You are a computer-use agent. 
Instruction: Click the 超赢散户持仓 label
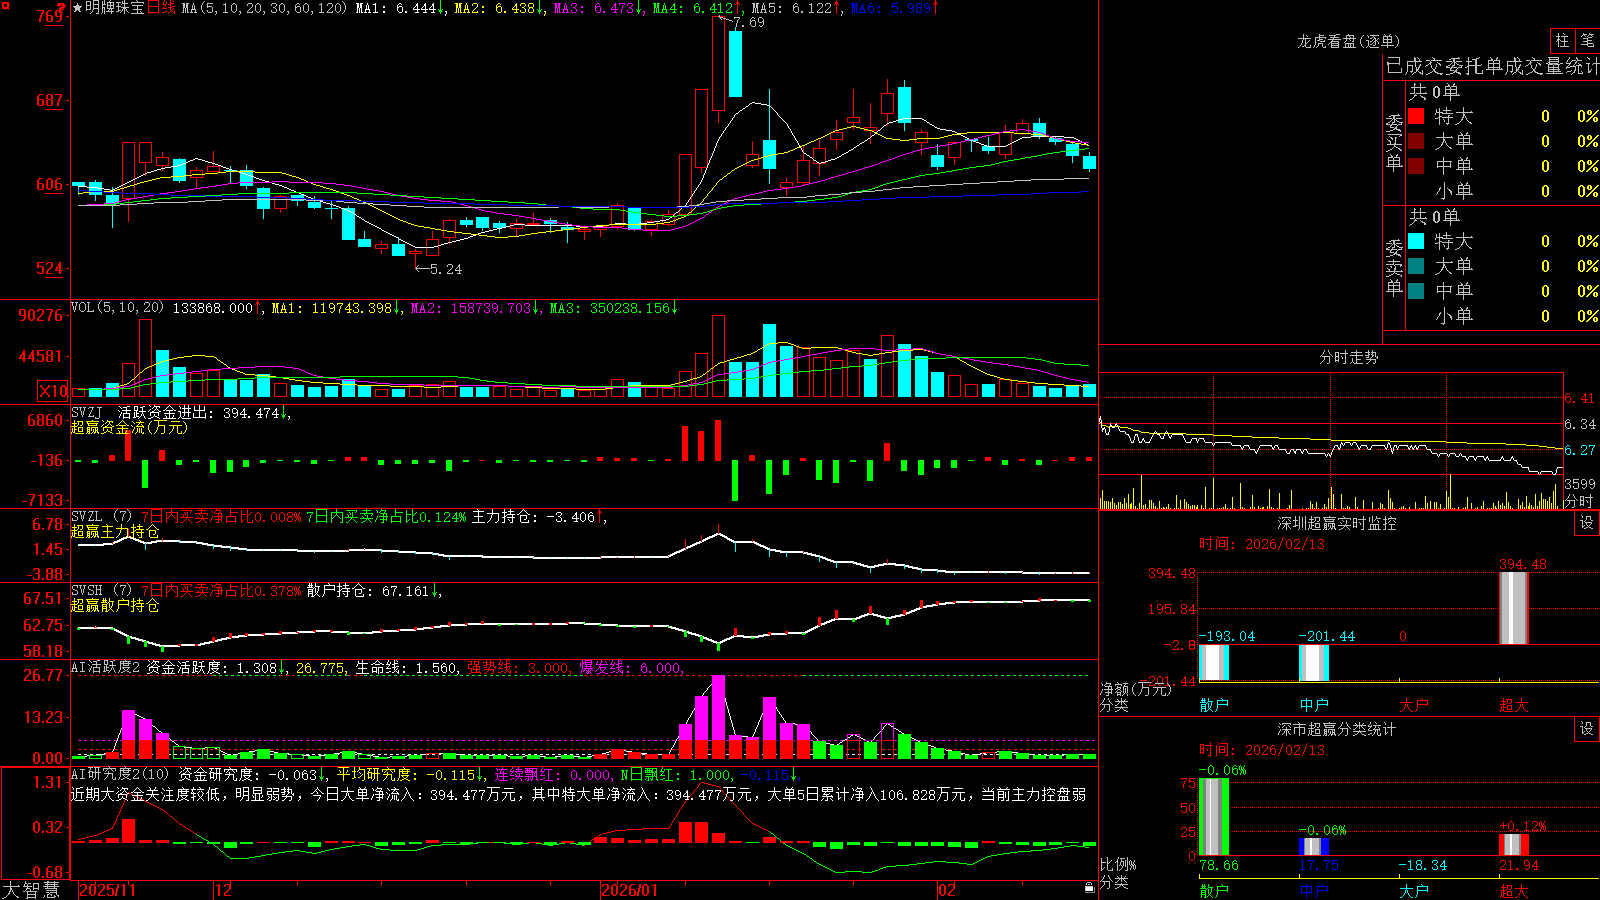(x=115, y=606)
